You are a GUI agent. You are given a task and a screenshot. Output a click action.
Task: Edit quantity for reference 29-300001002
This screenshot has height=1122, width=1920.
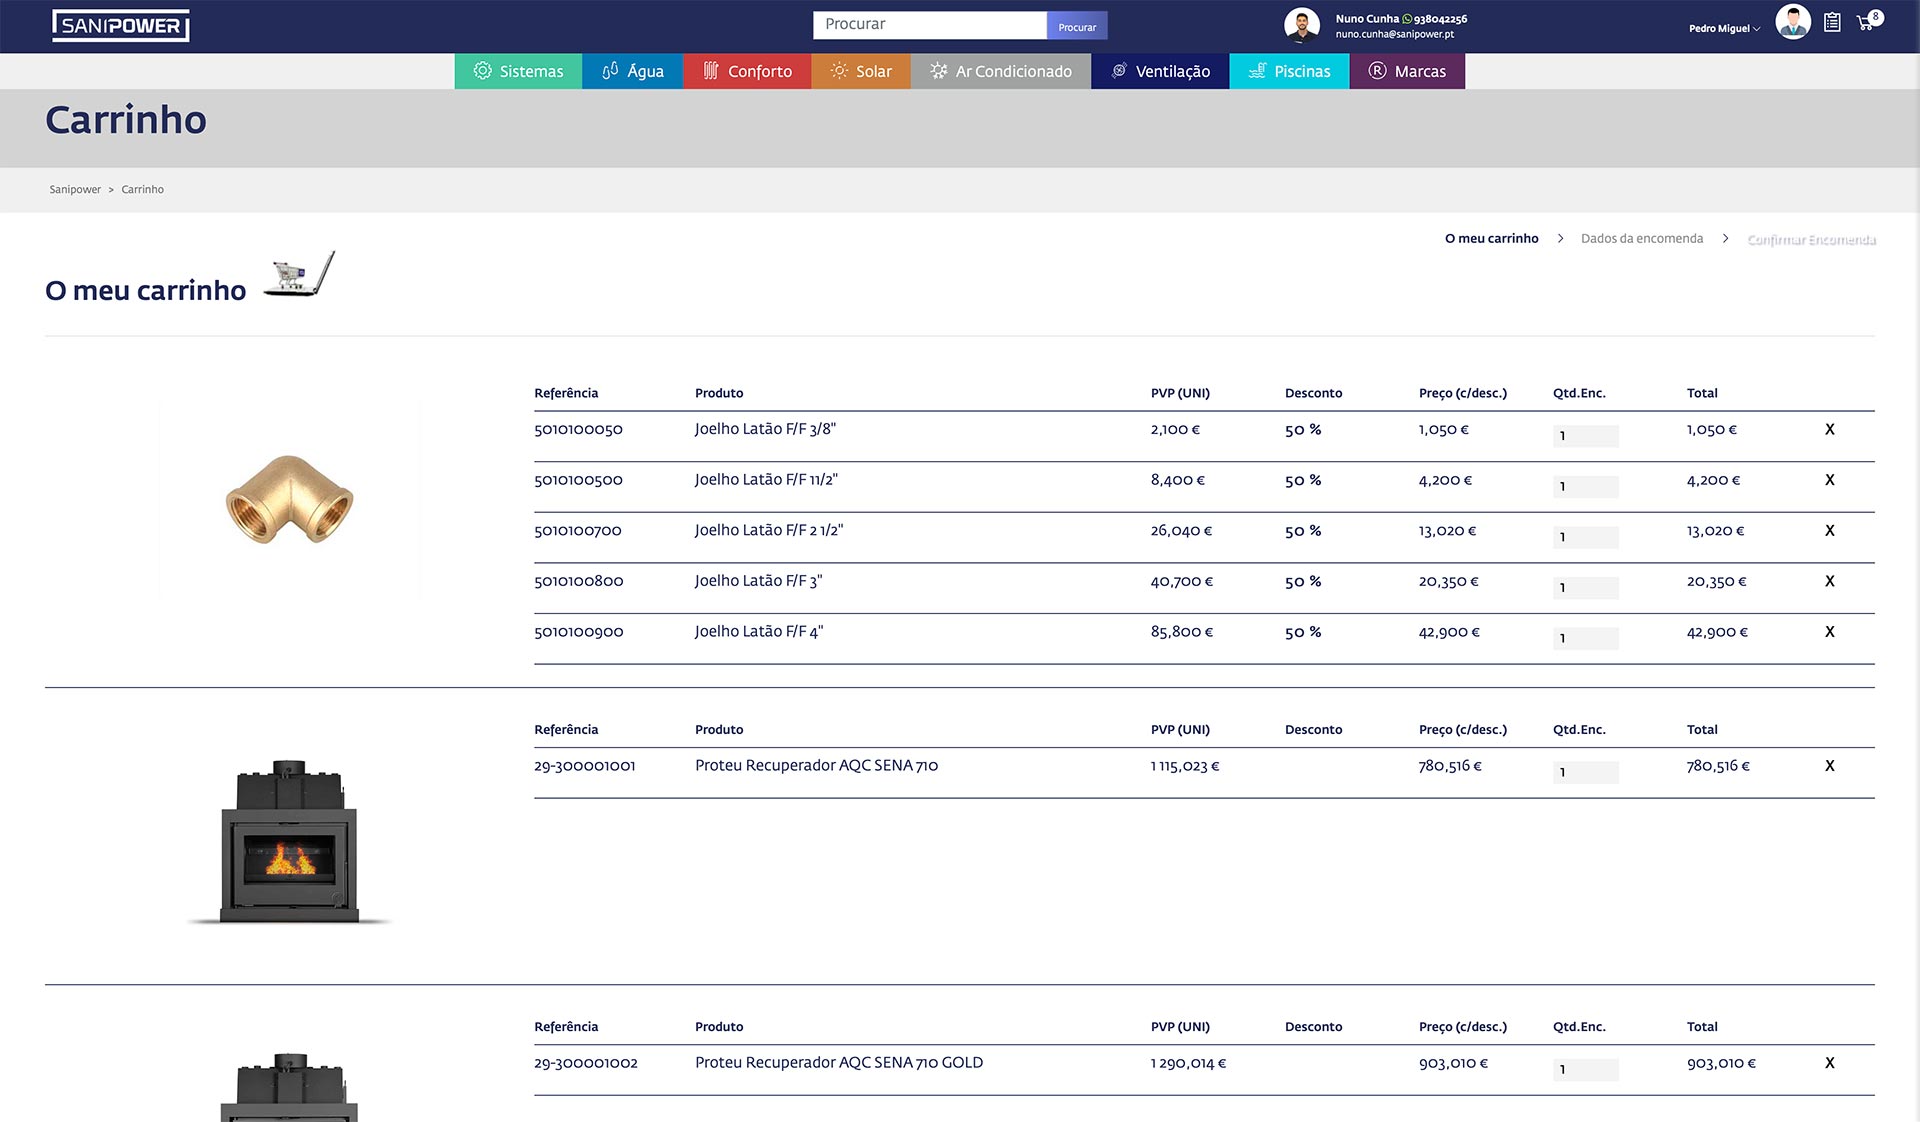[1586, 1069]
